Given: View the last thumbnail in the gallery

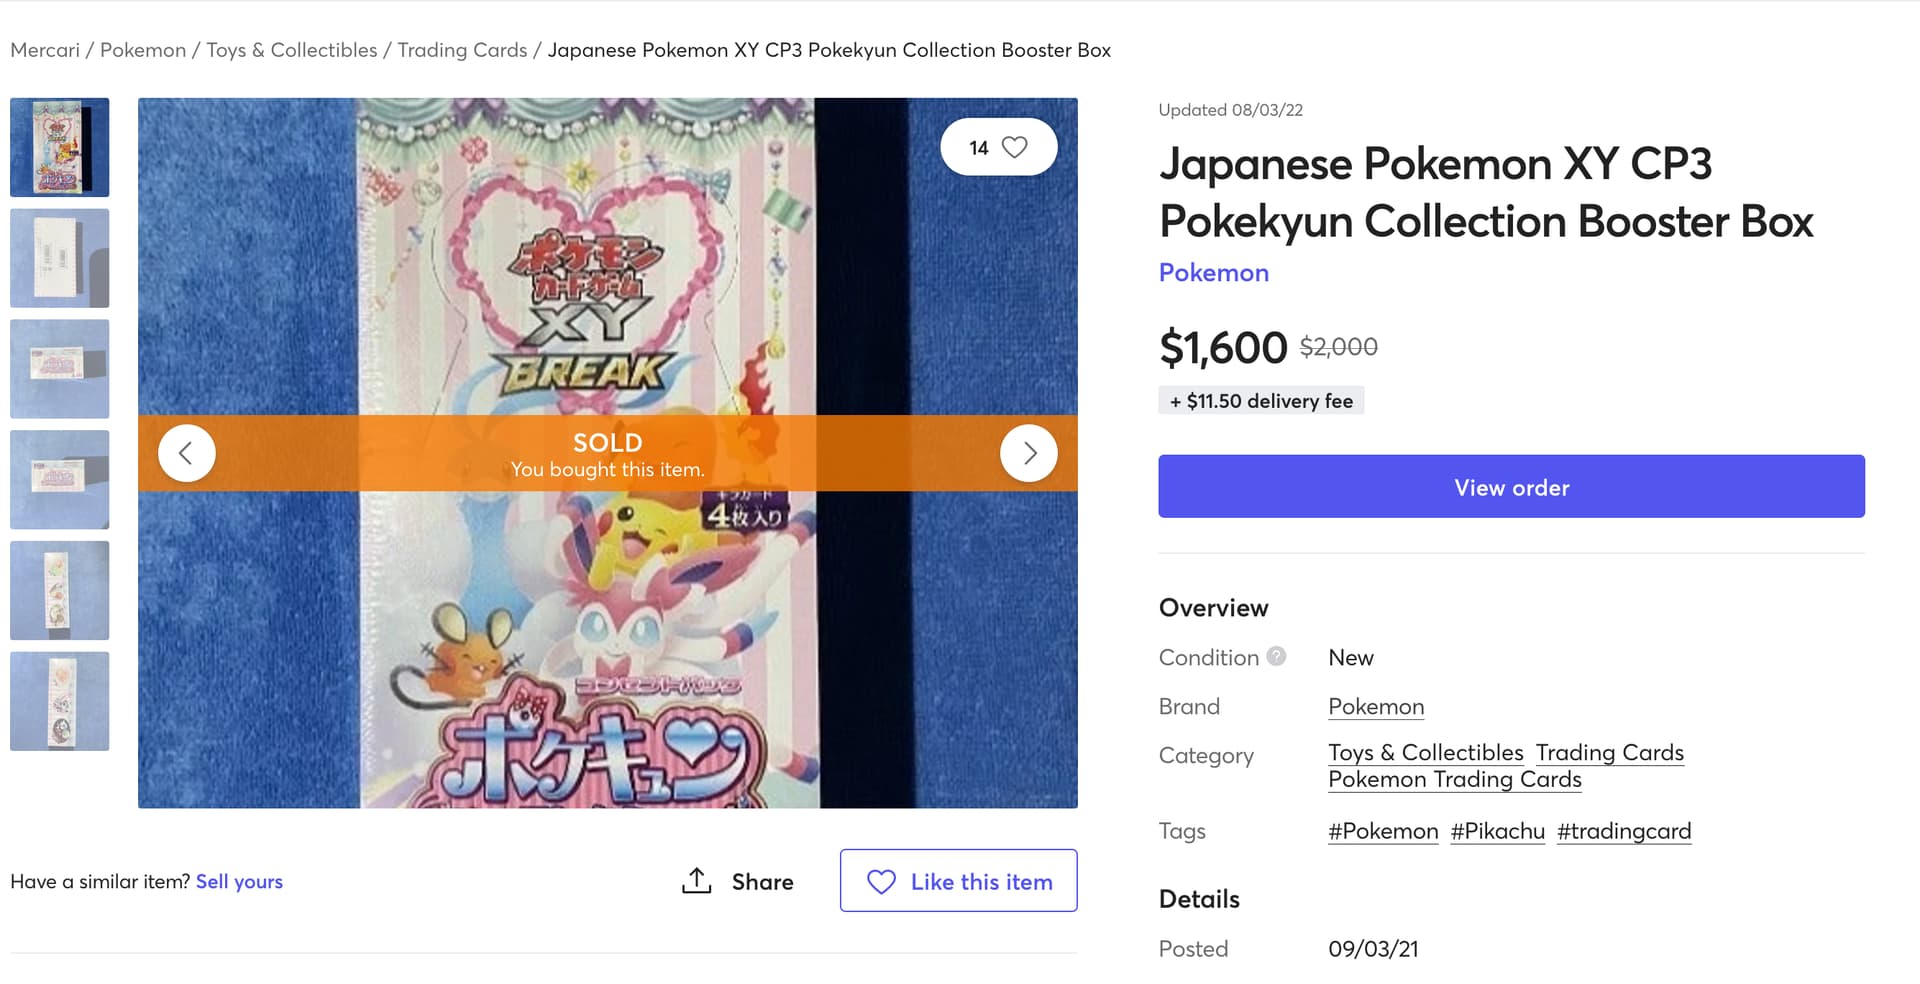Looking at the screenshot, I should coord(60,701).
